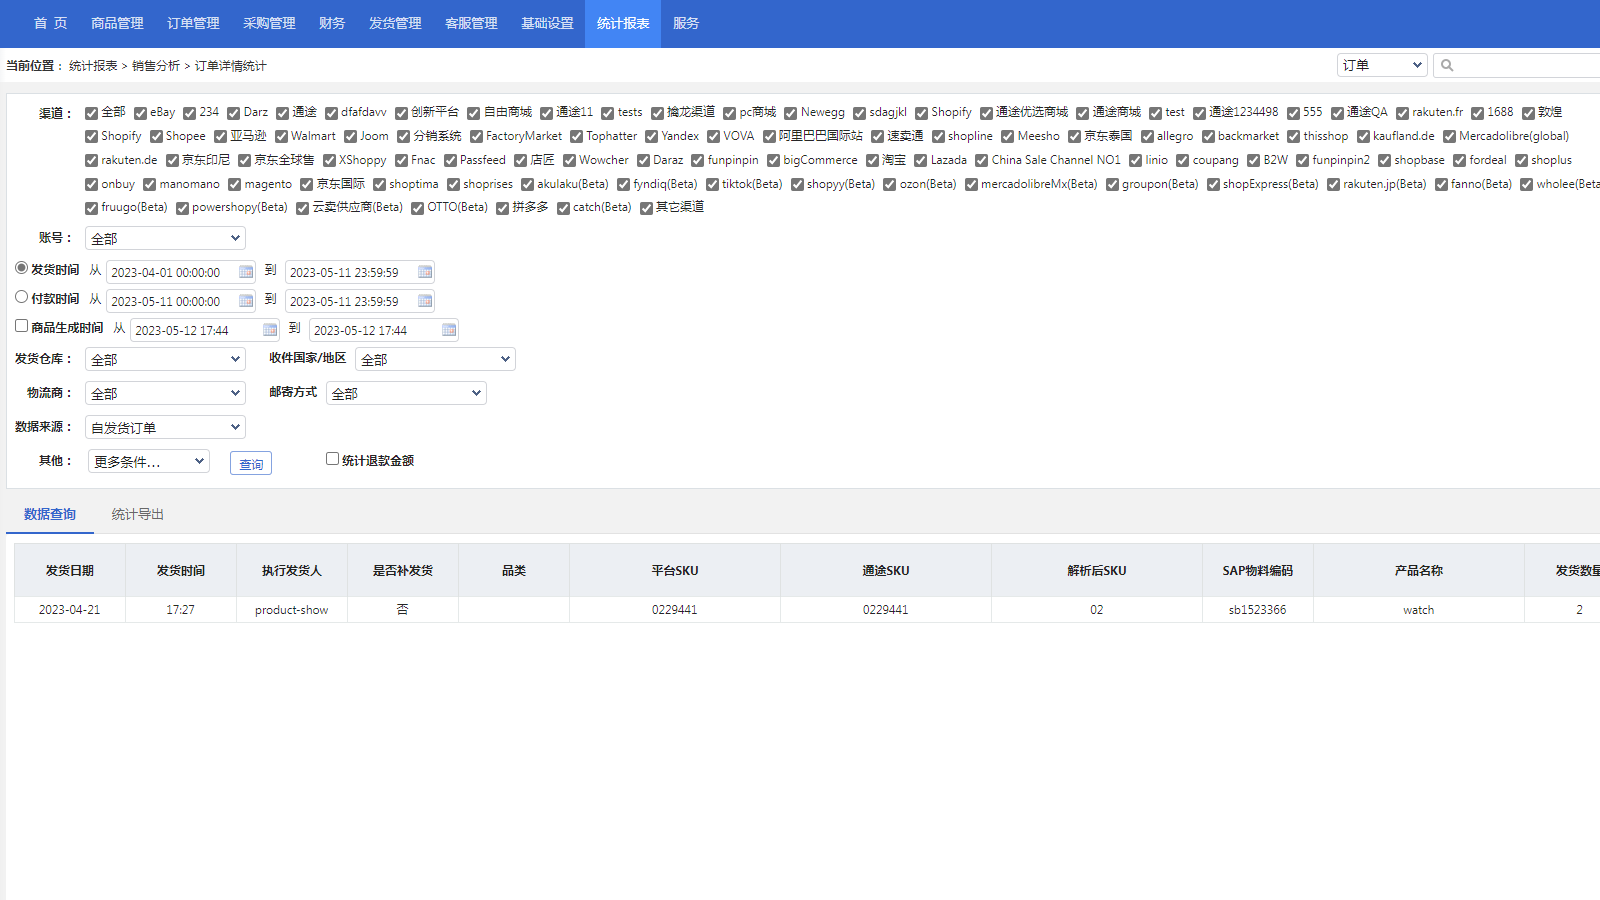Click the 平台SKU column header
This screenshot has width=1600, height=900.
tap(675, 570)
